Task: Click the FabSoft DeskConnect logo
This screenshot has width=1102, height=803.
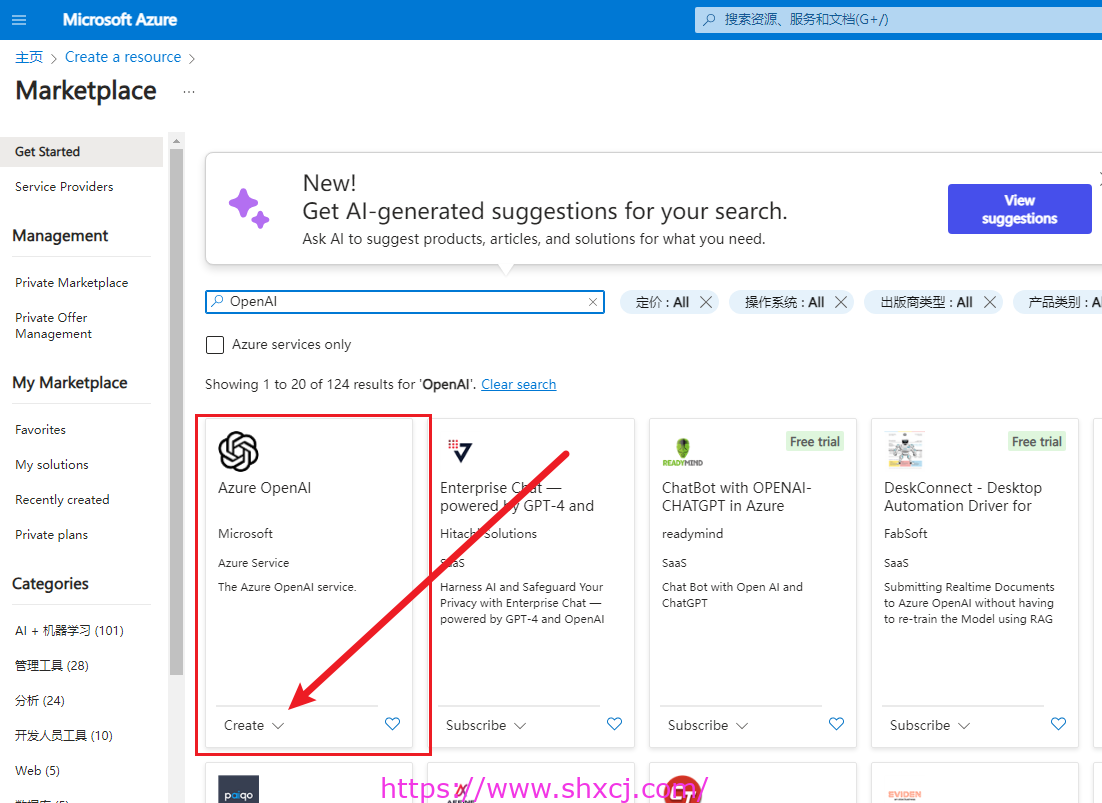Action: pyautogui.click(x=905, y=450)
